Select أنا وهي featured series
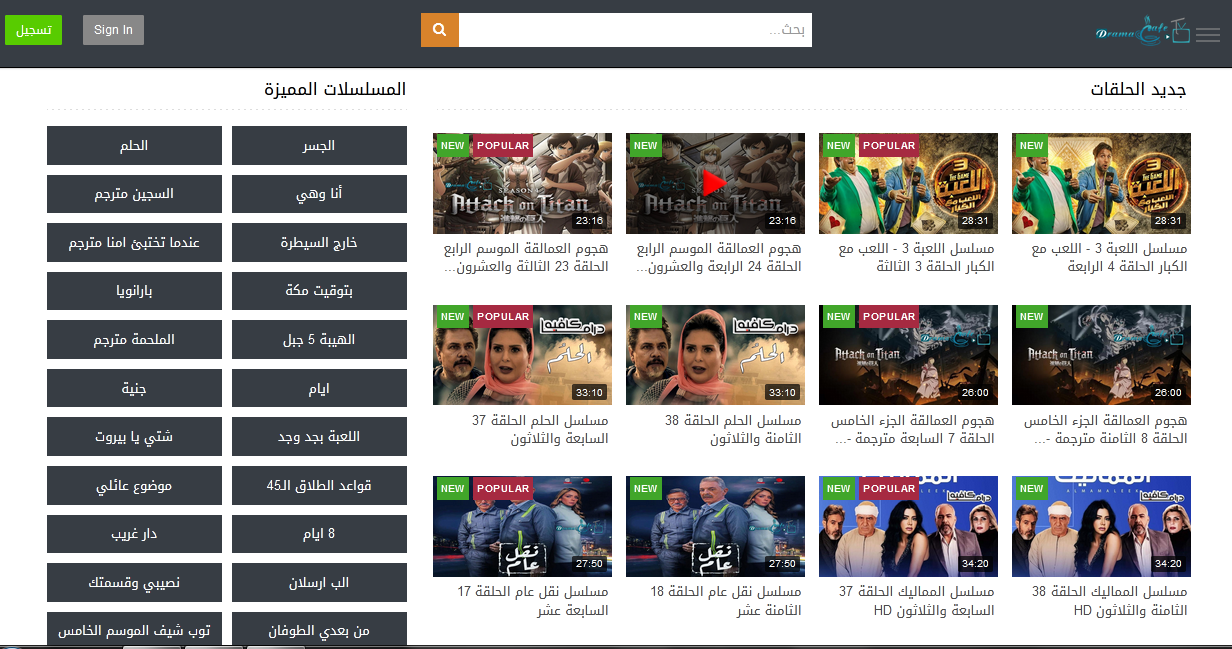This screenshot has height=649, width=1232. [x=319, y=194]
